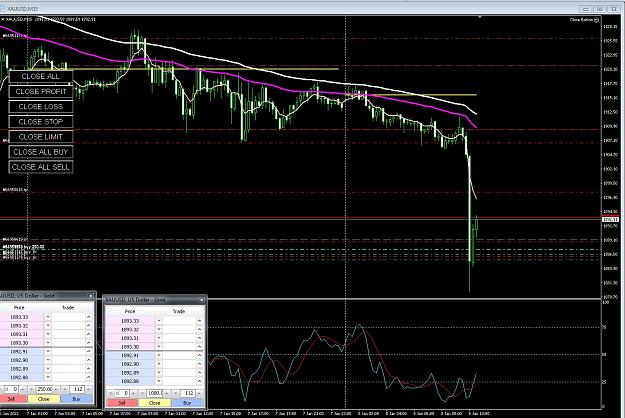
Task: Click up arrow at 1893.30 in 250.00-volume panel
Action: pyautogui.click(x=88, y=343)
